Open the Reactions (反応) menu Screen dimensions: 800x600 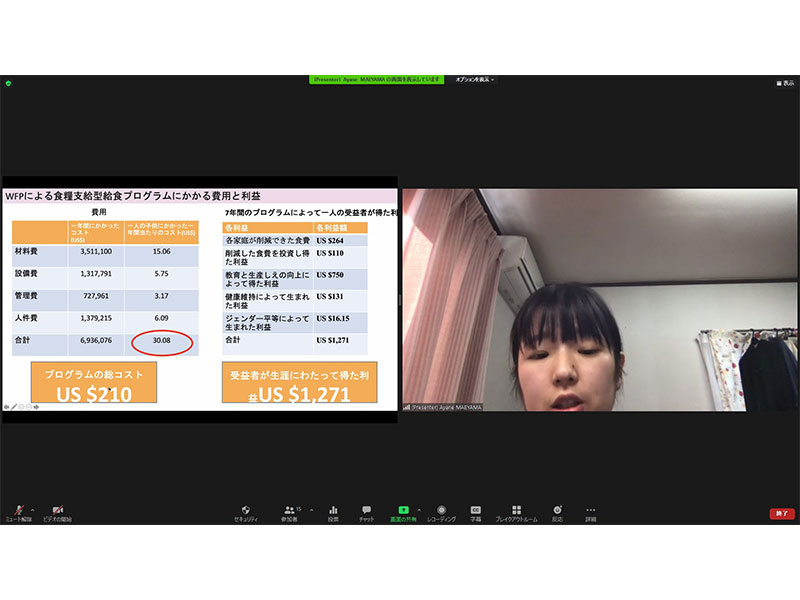[x=557, y=510]
